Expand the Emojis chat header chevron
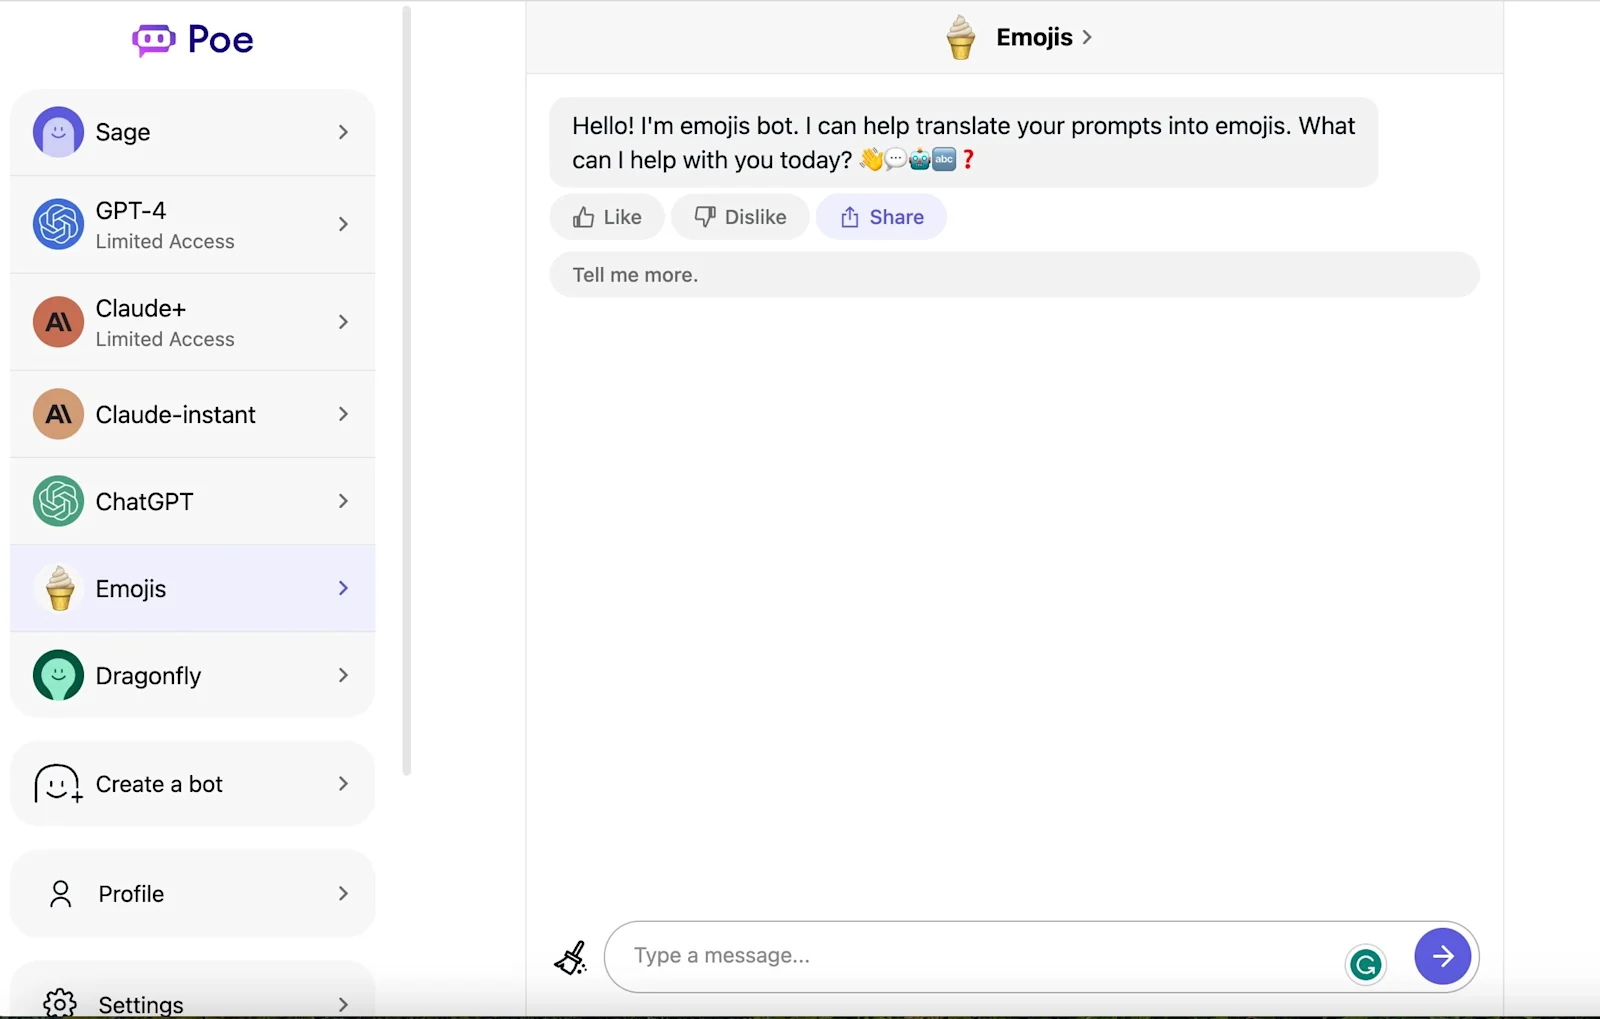Image resolution: width=1600 pixels, height=1019 pixels. click(1087, 37)
